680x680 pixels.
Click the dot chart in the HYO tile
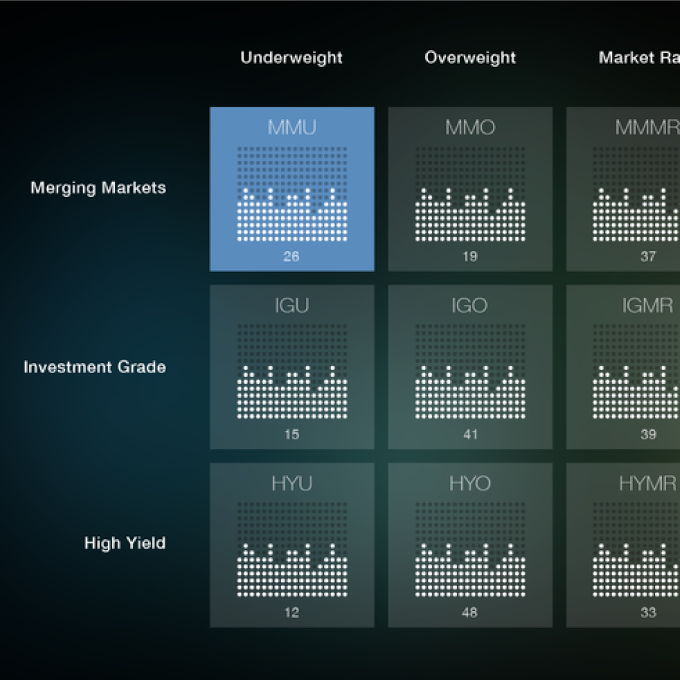[470, 550]
